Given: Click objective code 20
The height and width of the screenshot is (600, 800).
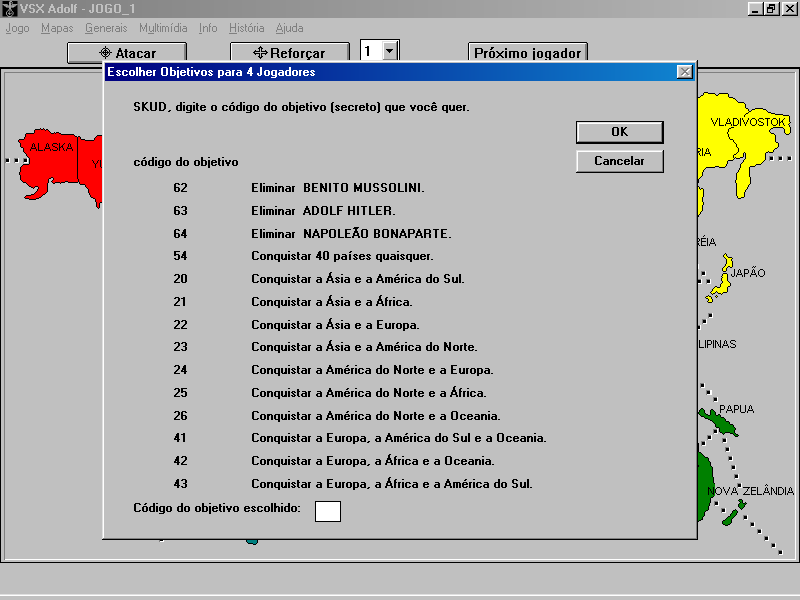Looking at the screenshot, I should click(180, 279).
